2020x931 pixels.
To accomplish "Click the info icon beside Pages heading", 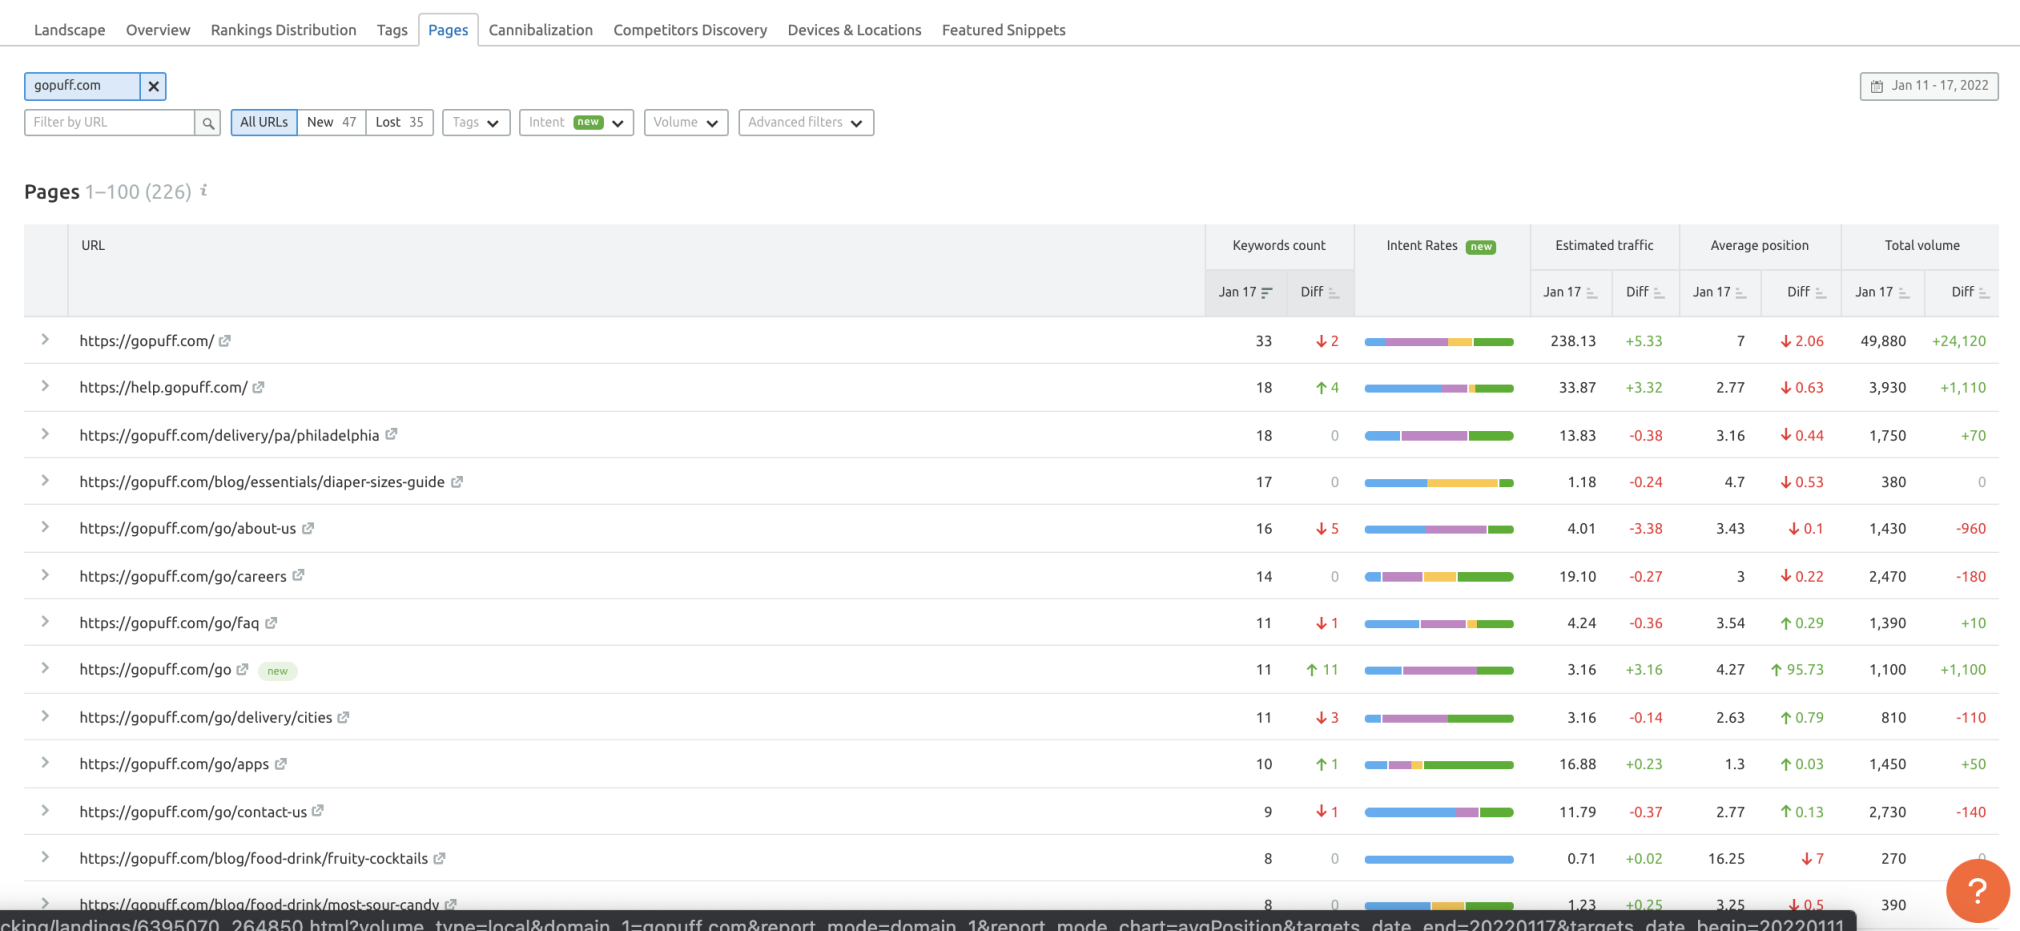I will 204,190.
